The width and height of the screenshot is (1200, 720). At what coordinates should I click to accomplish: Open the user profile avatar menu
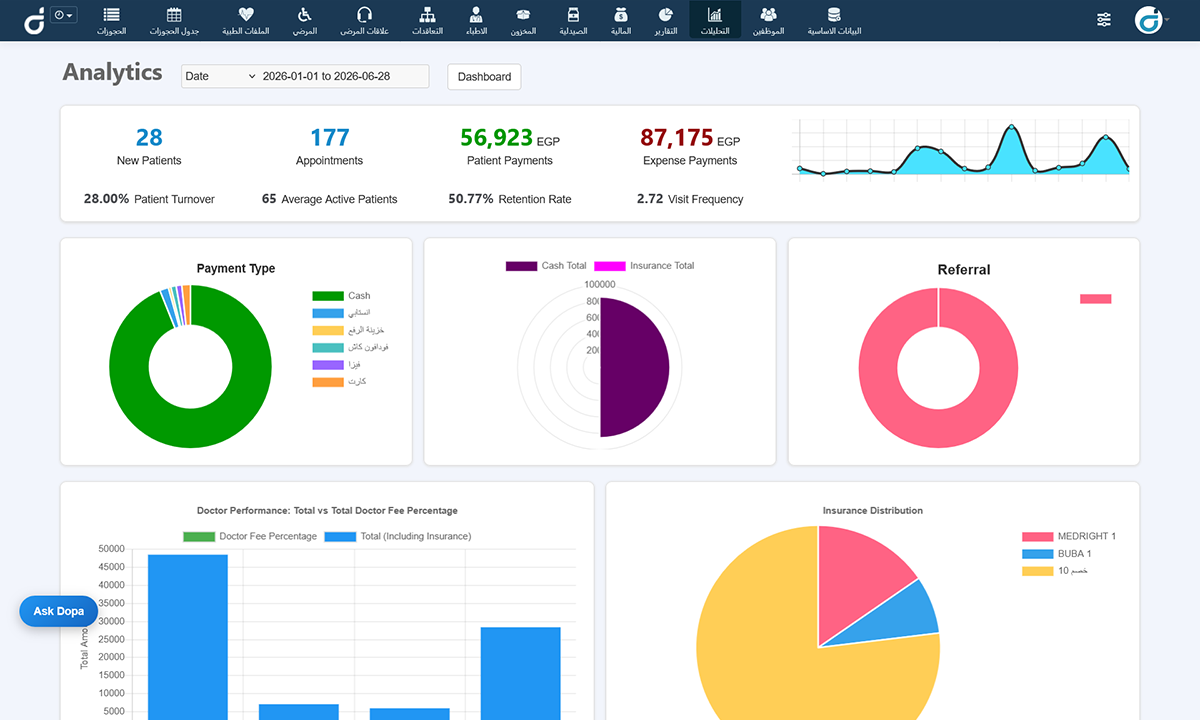coord(1152,20)
